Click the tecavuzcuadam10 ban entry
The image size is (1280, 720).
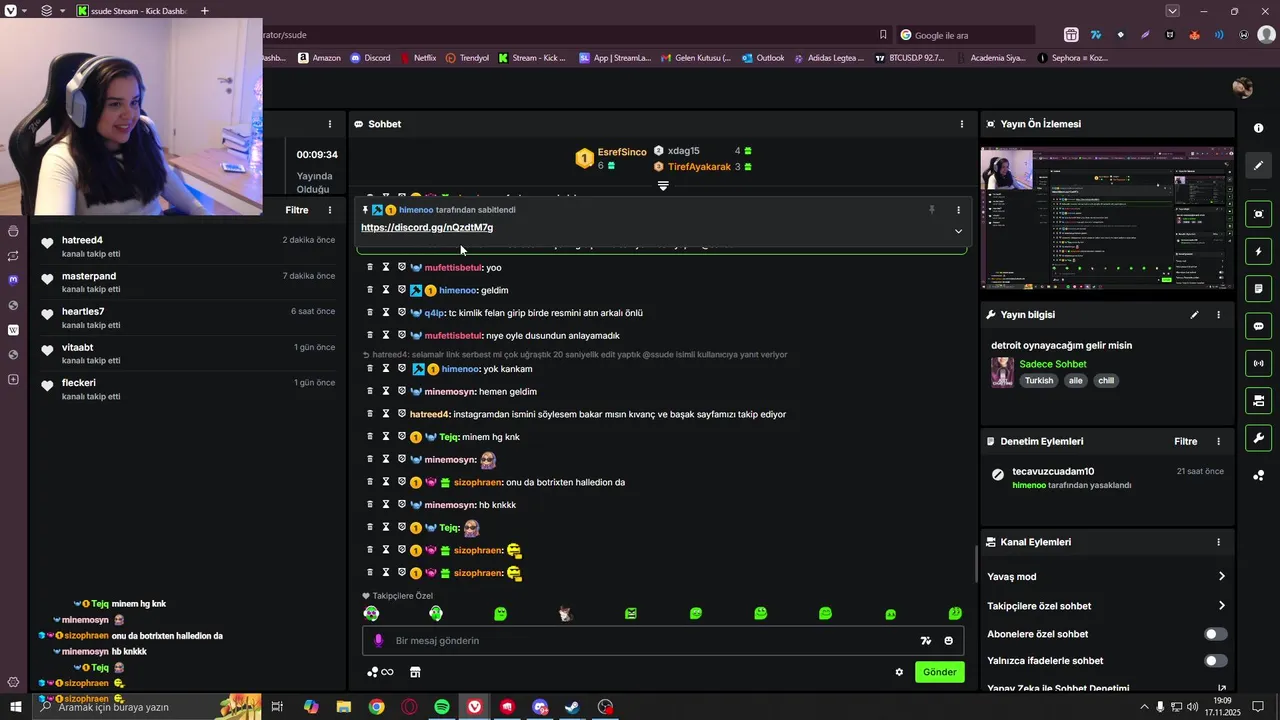(1107, 477)
